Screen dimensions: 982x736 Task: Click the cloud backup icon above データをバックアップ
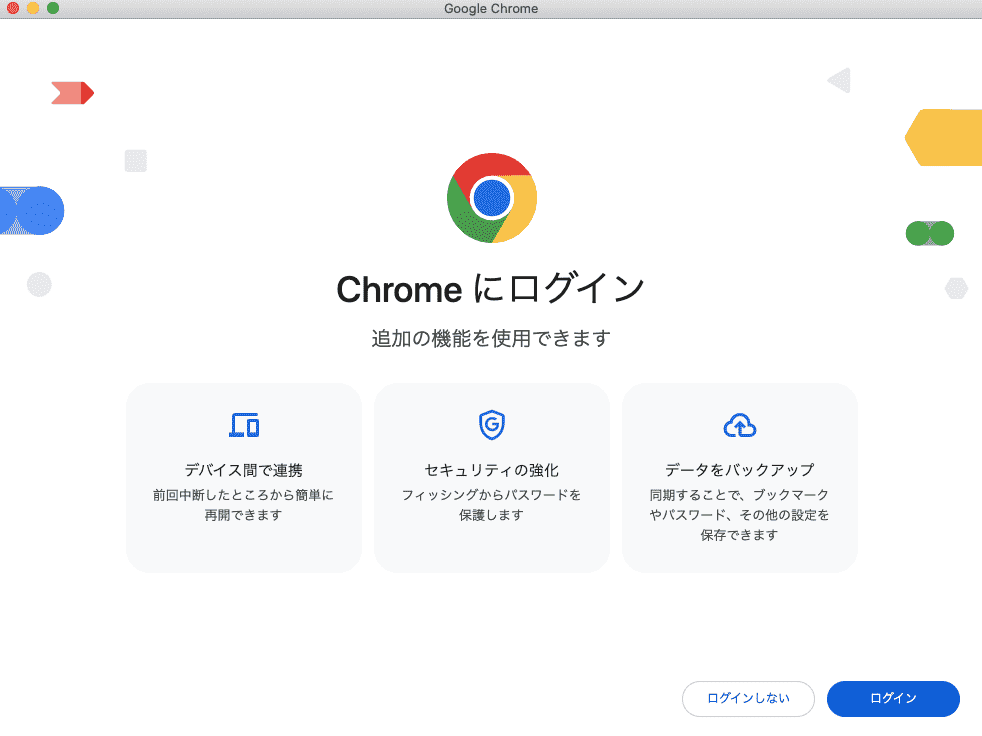739,425
